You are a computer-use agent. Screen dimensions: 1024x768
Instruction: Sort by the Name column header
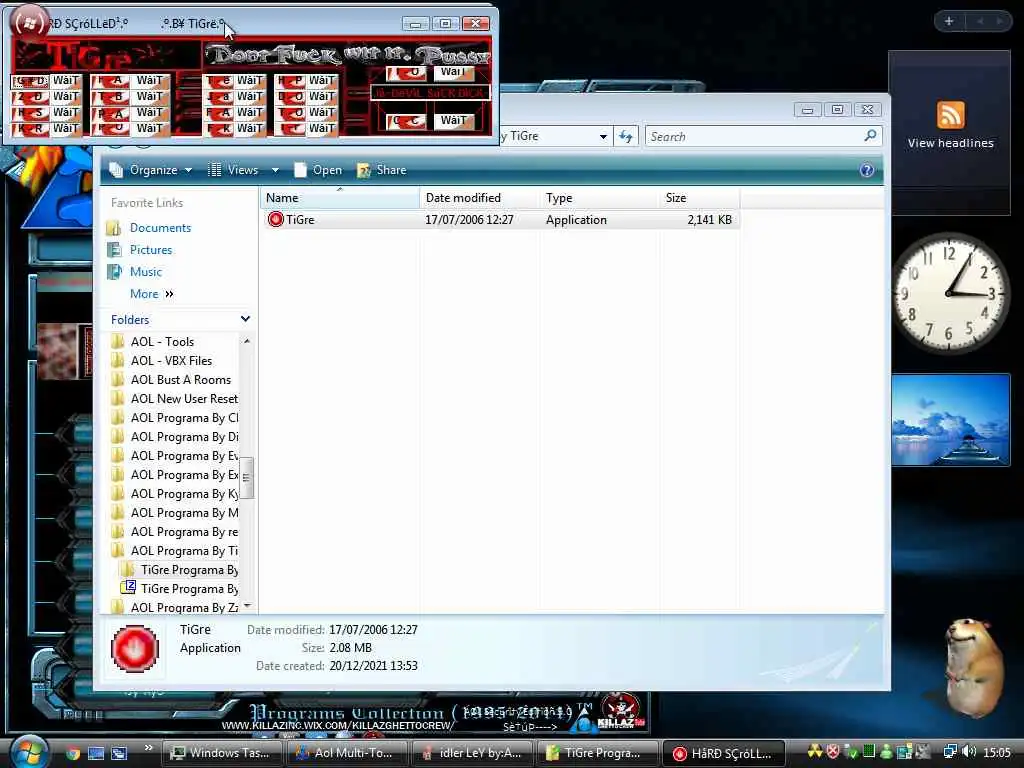(x=340, y=198)
